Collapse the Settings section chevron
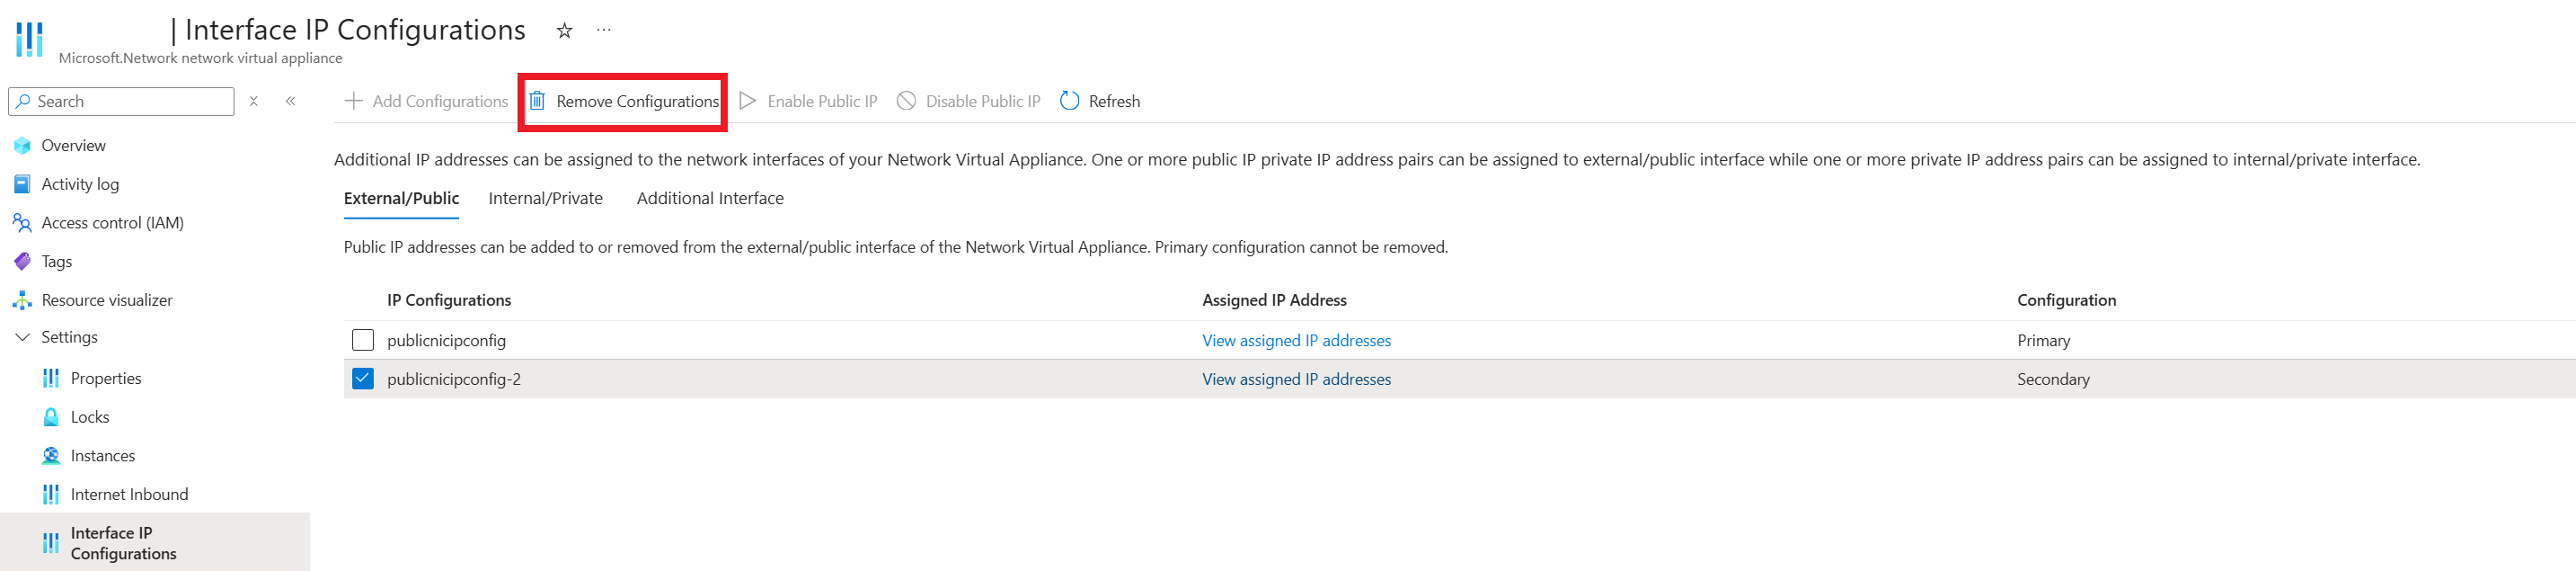Screen dimensions: 2576x571 coord(23,338)
